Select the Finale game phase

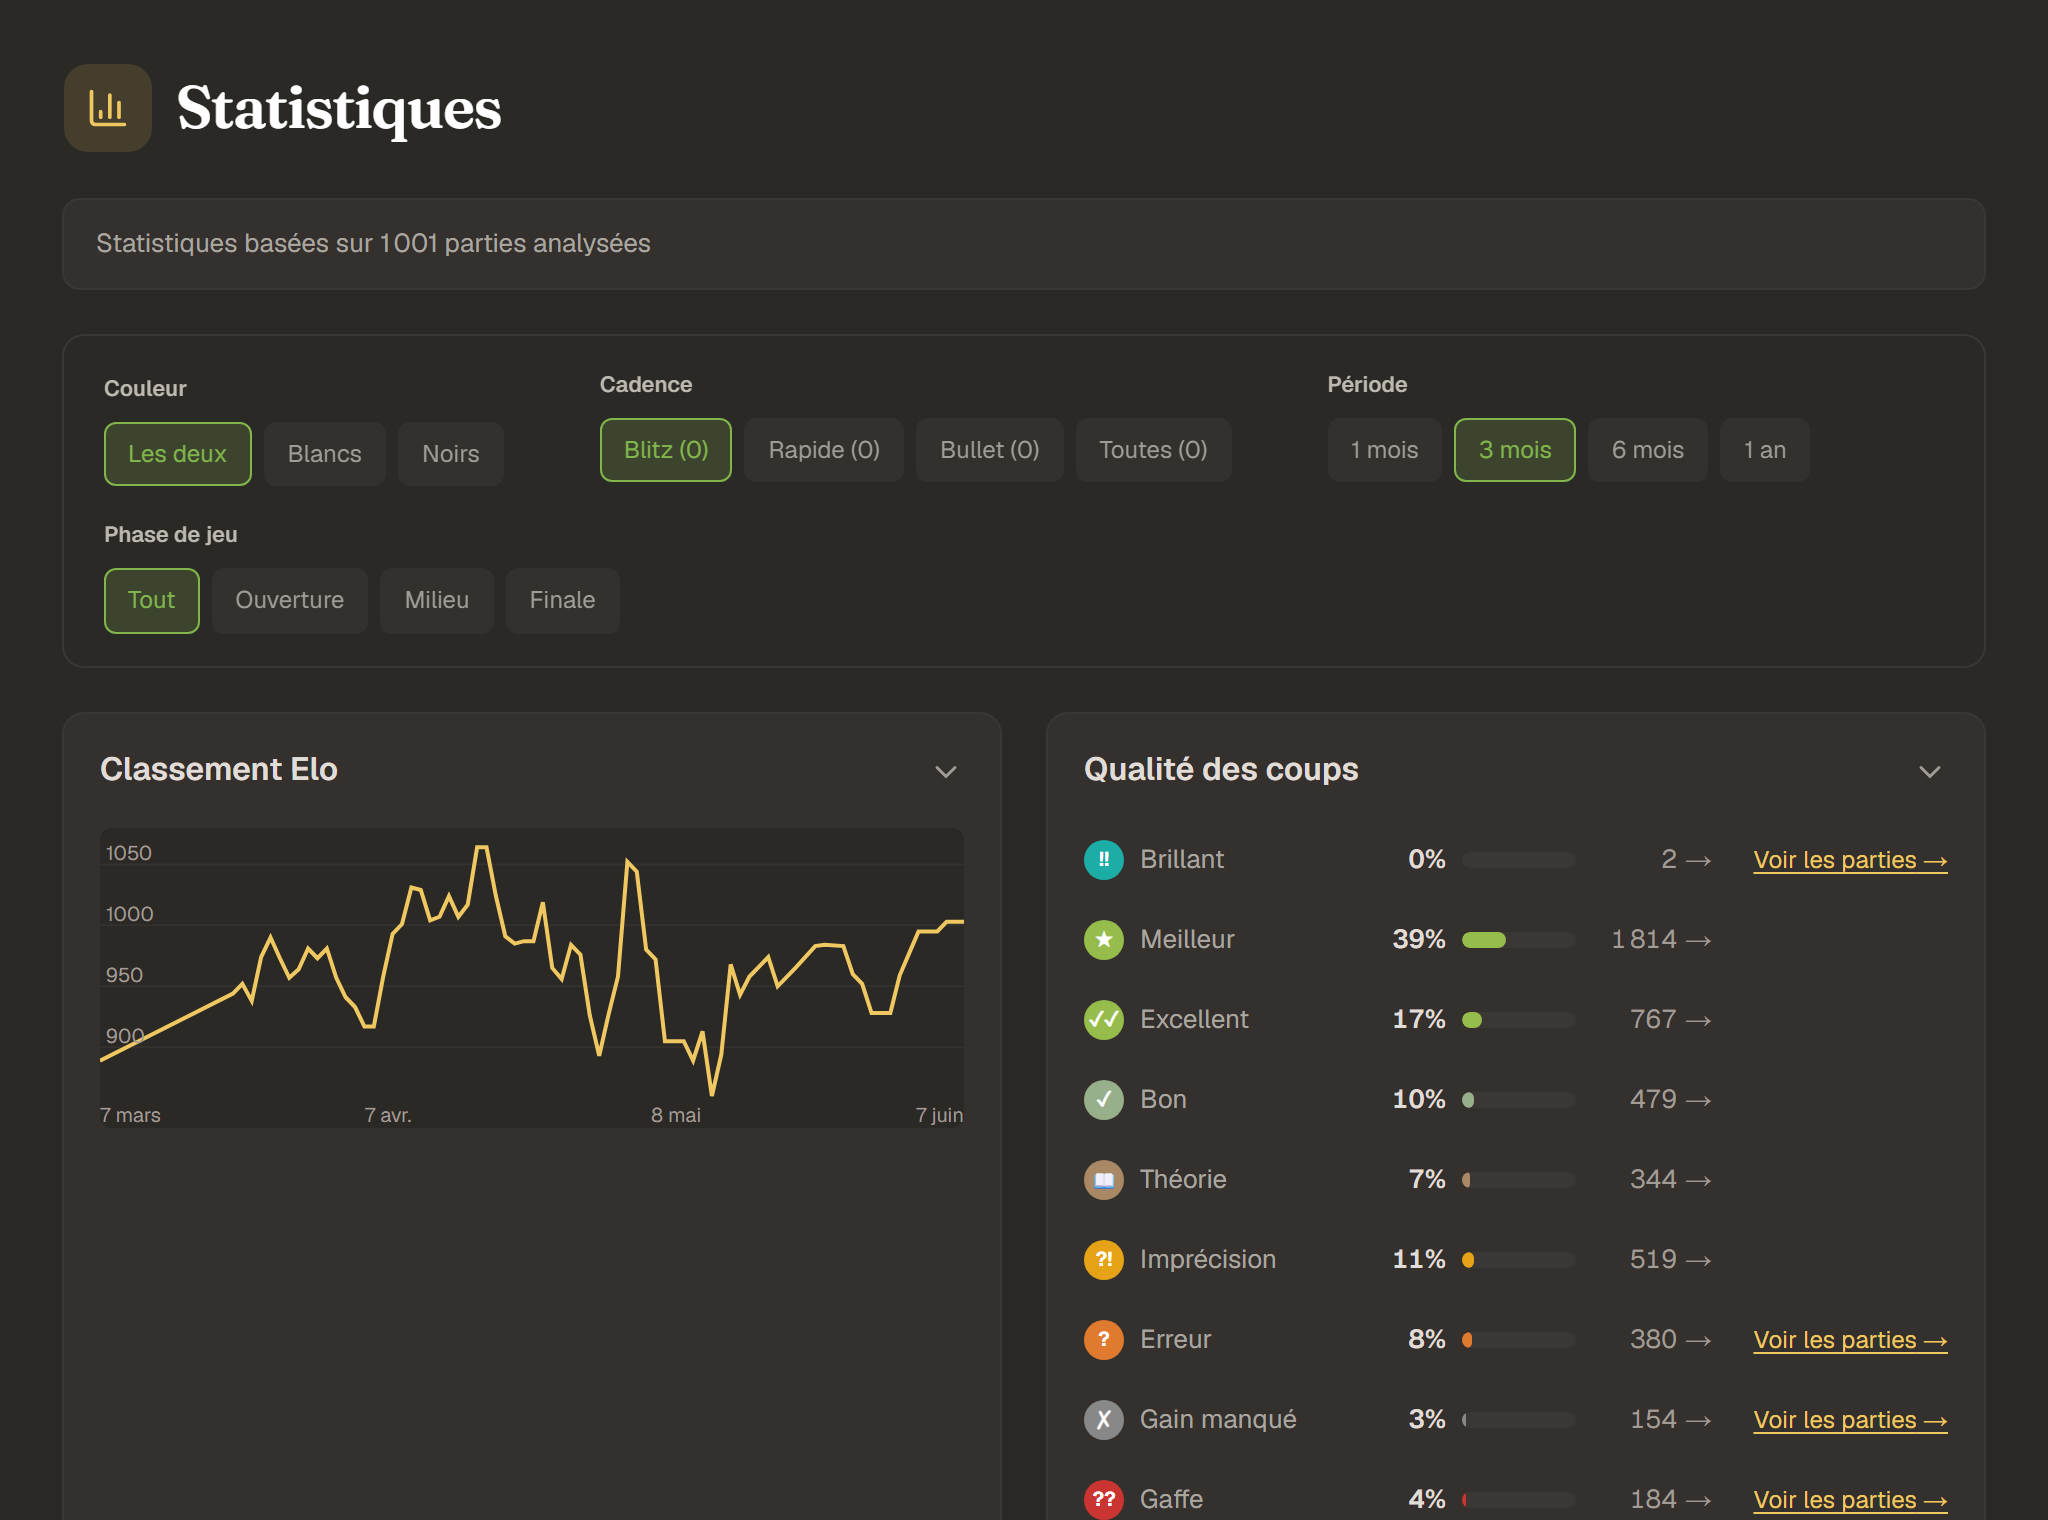coord(563,600)
